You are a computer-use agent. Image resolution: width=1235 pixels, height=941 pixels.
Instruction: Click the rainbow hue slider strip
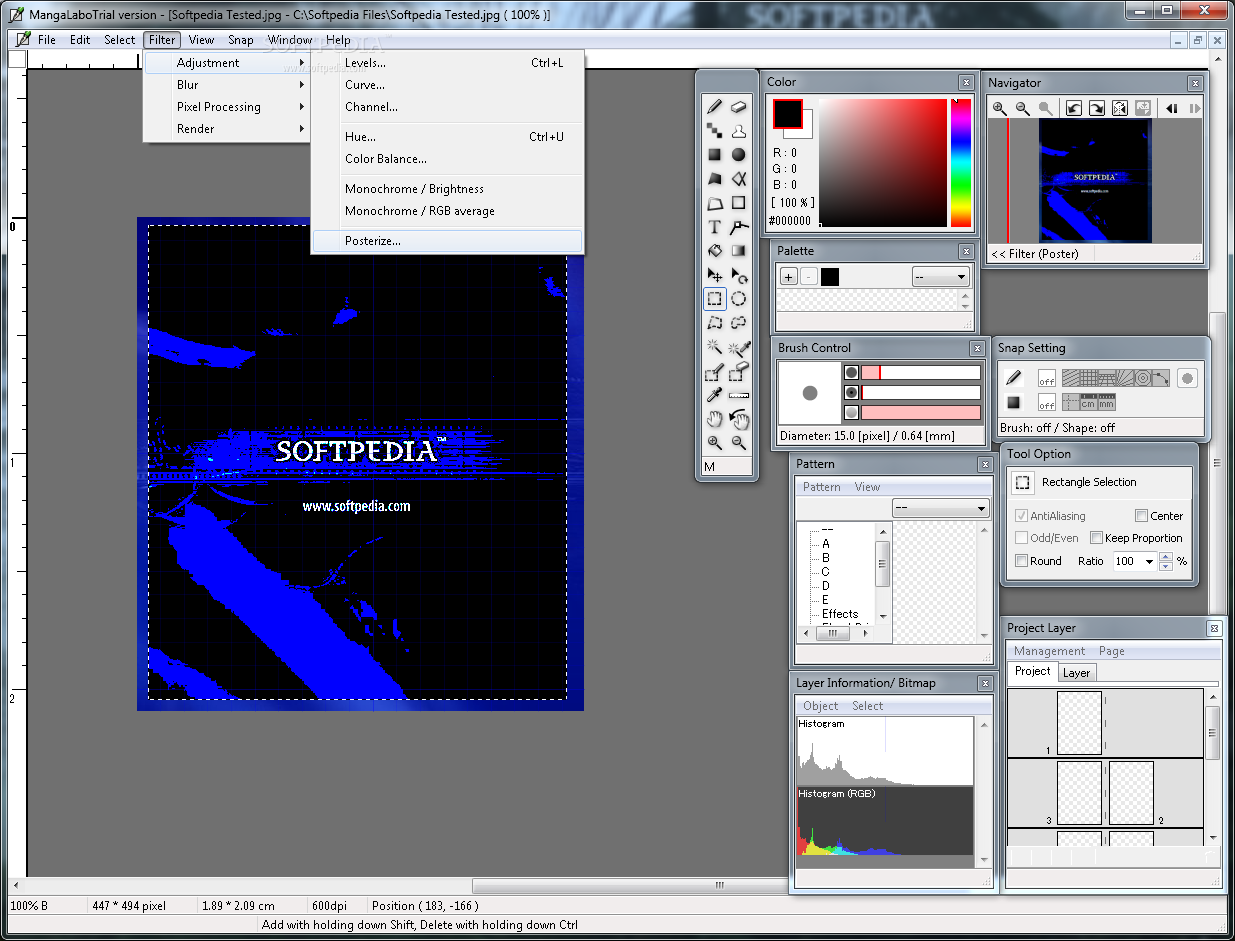coord(961,163)
